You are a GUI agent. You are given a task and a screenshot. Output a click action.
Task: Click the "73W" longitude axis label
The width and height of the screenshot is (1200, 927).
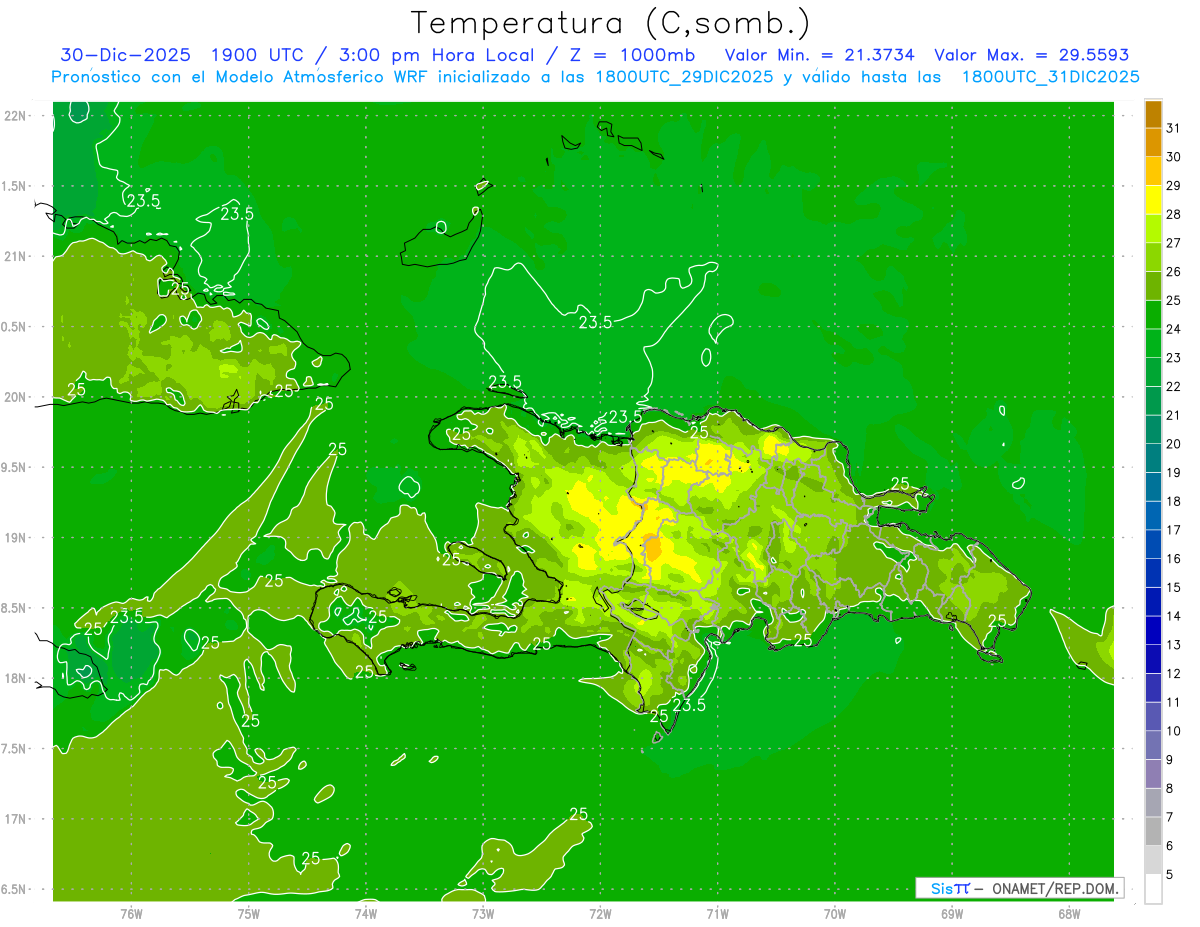pyautogui.click(x=483, y=913)
